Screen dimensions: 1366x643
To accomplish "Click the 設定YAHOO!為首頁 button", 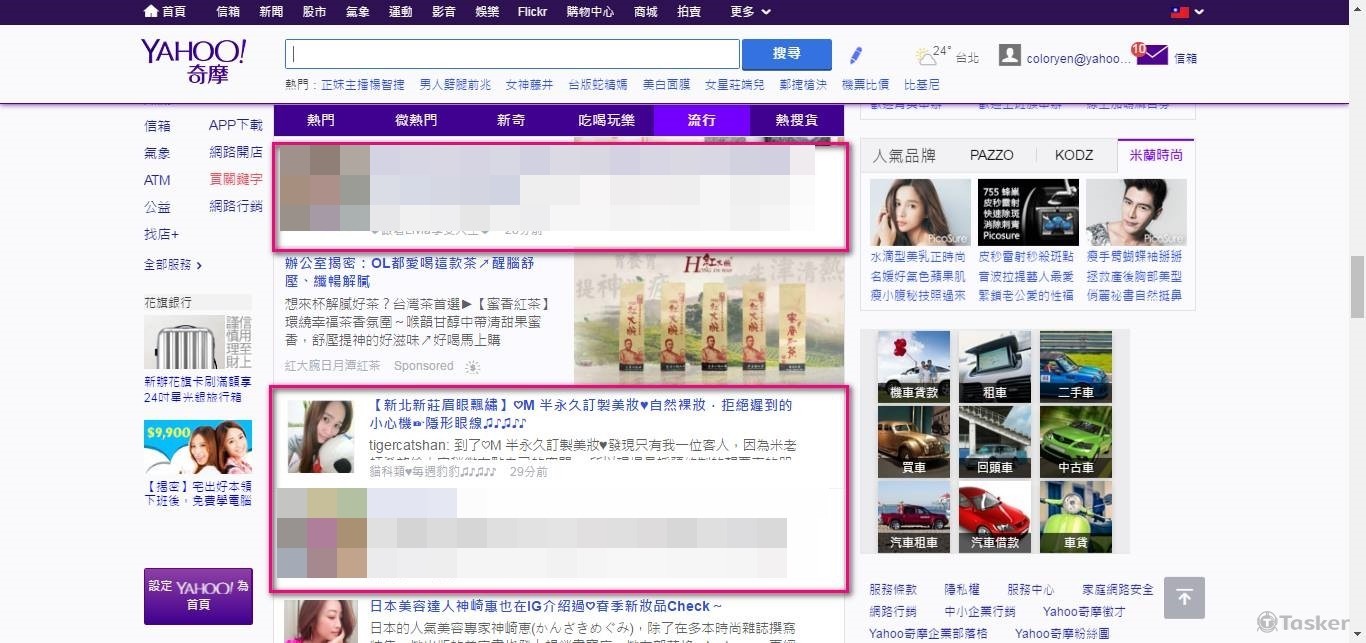I will pyautogui.click(x=198, y=597).
